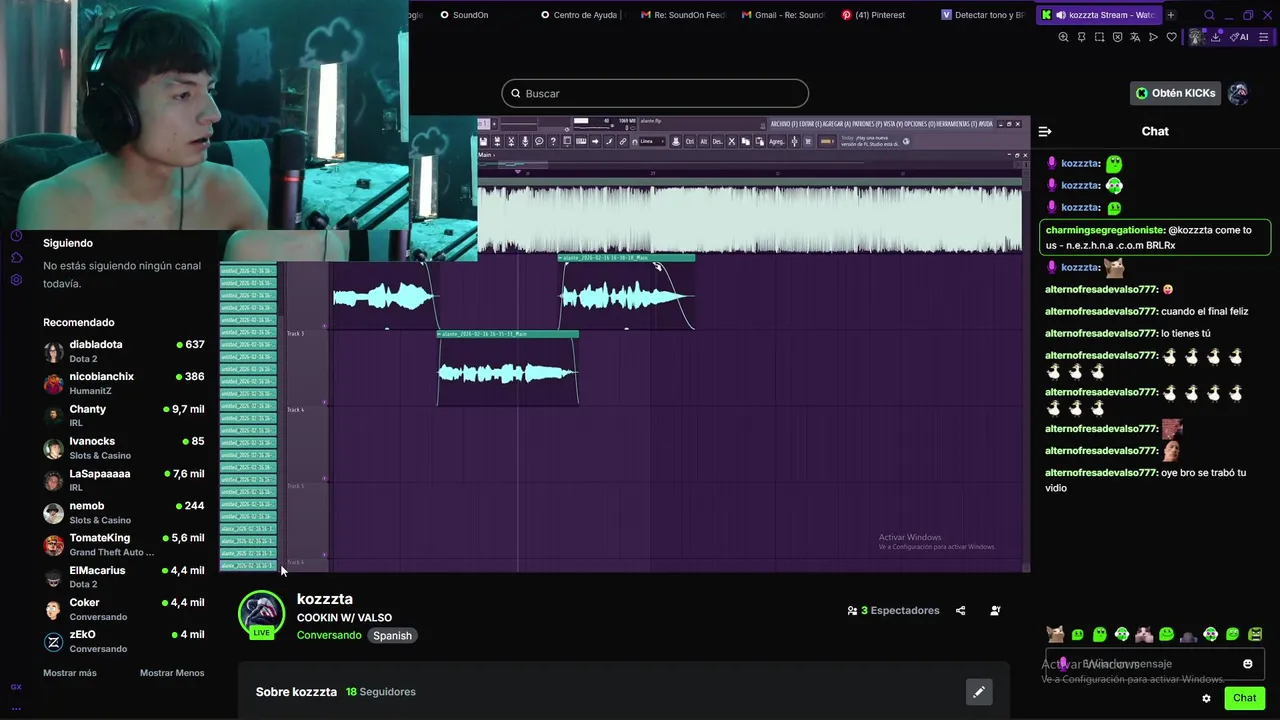Viewport: 1280px width, 720px height.
Task: Click the sidebar gear settings icon
Action: pyautogui.click(x=16, y=280)
